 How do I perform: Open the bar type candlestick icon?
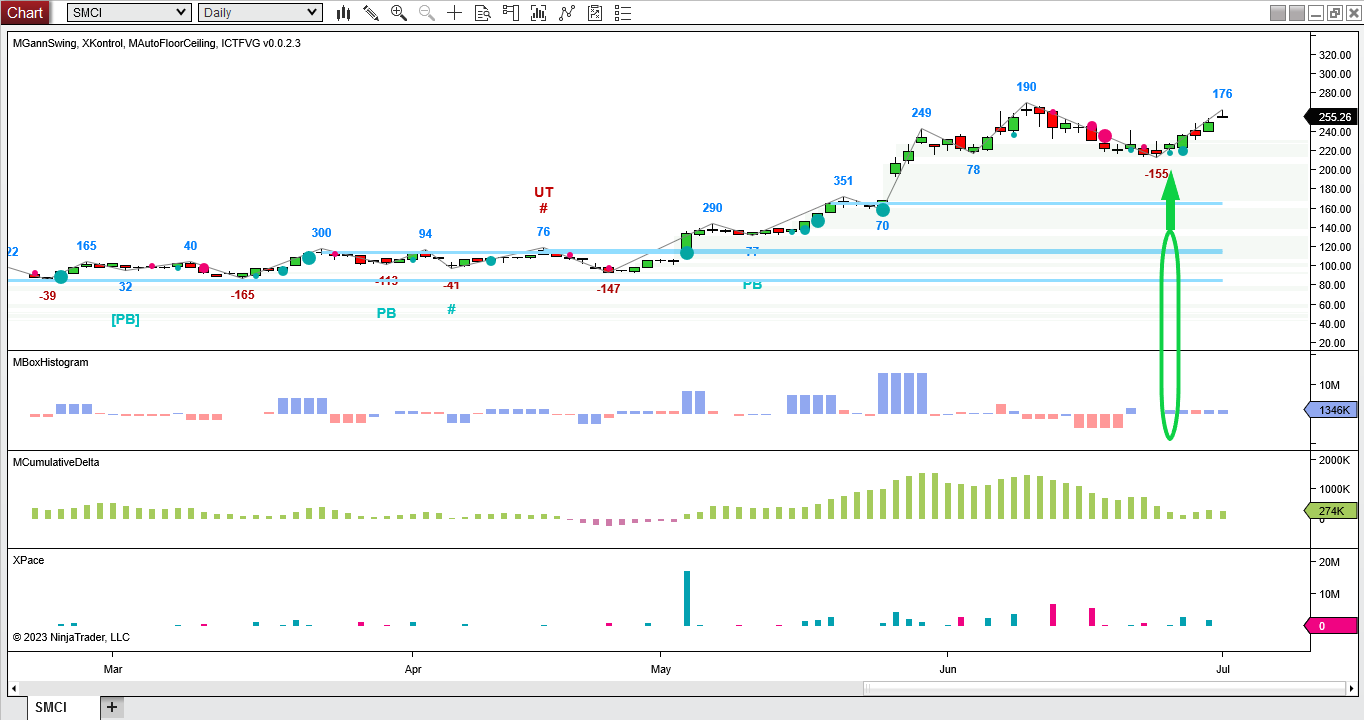pyautogui.click(x=344, y=13)
